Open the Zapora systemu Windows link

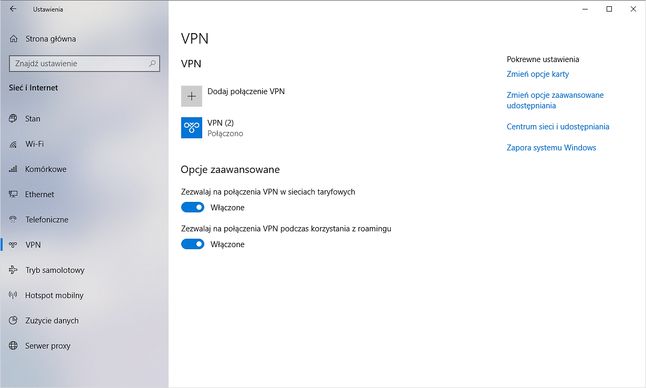[x=551, y=147]
